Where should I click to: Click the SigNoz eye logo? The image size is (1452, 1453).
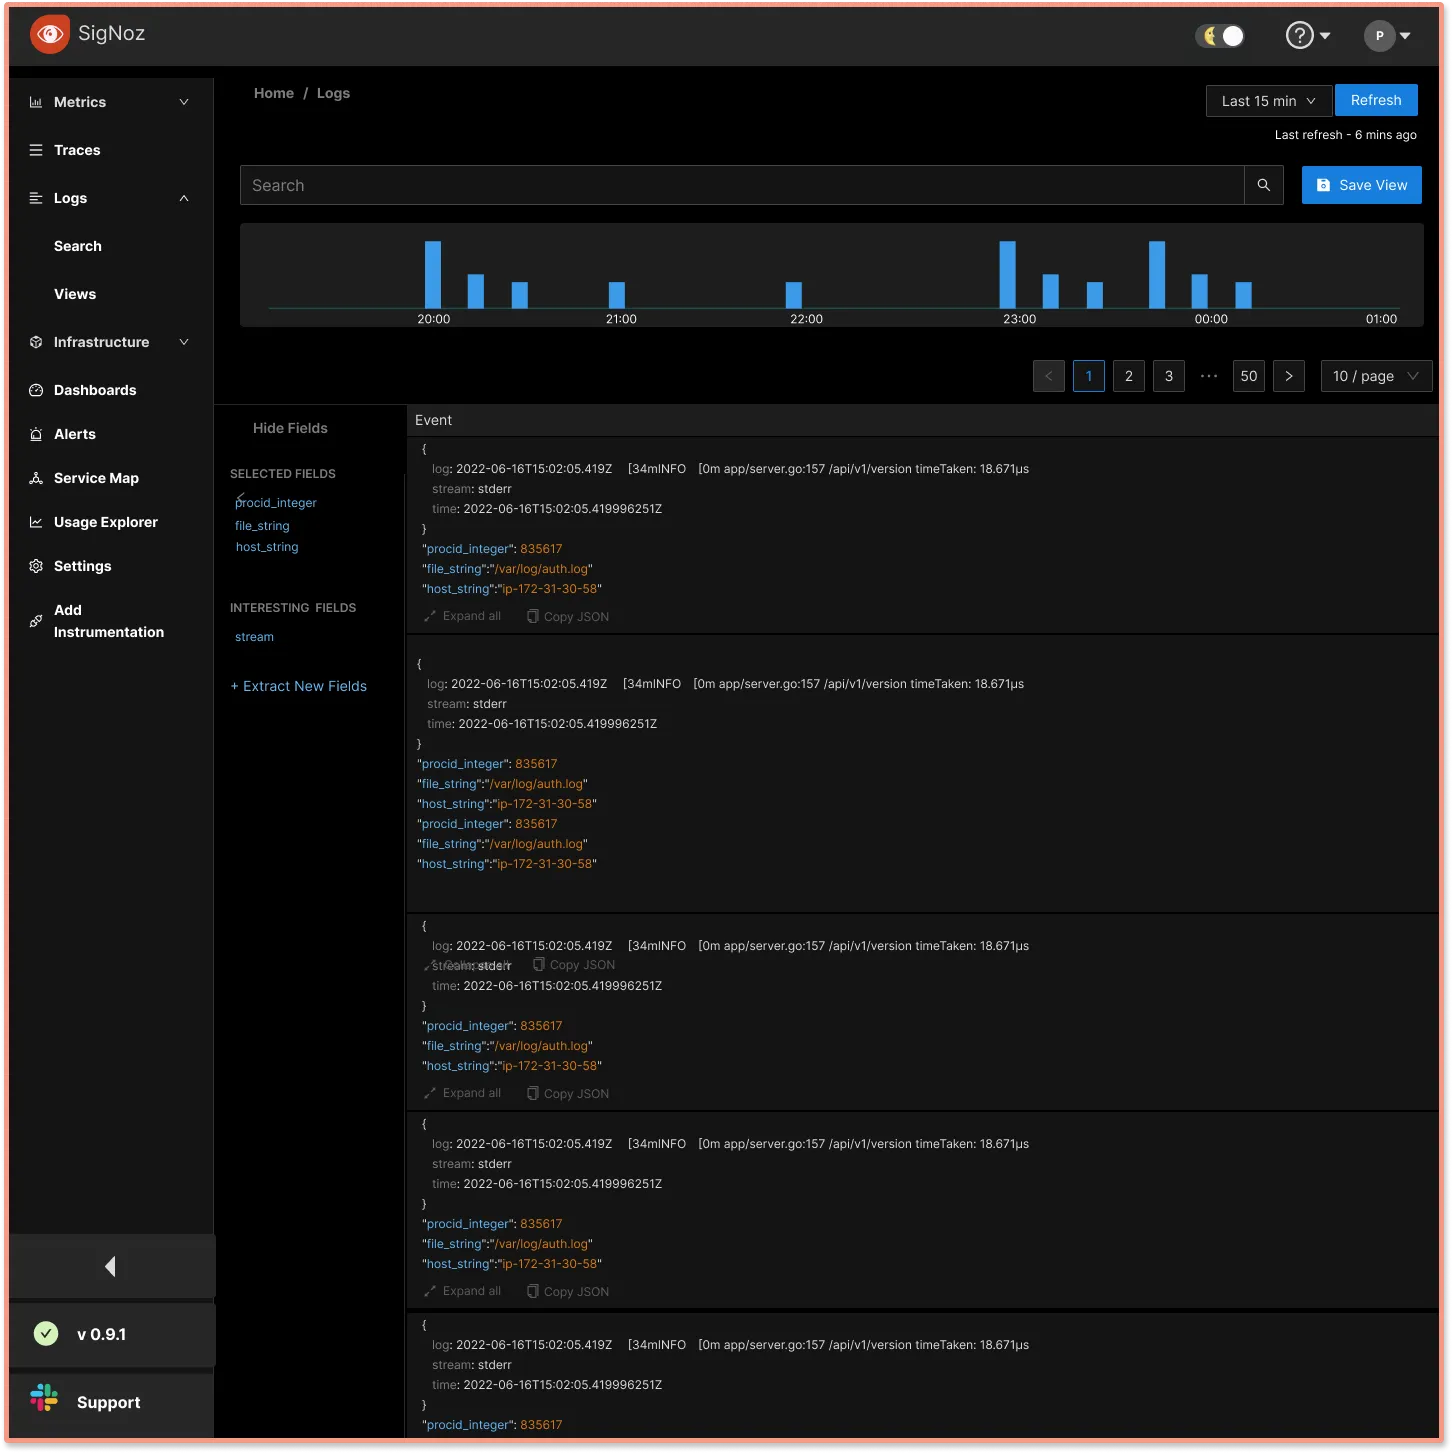[x=49, y=34]
